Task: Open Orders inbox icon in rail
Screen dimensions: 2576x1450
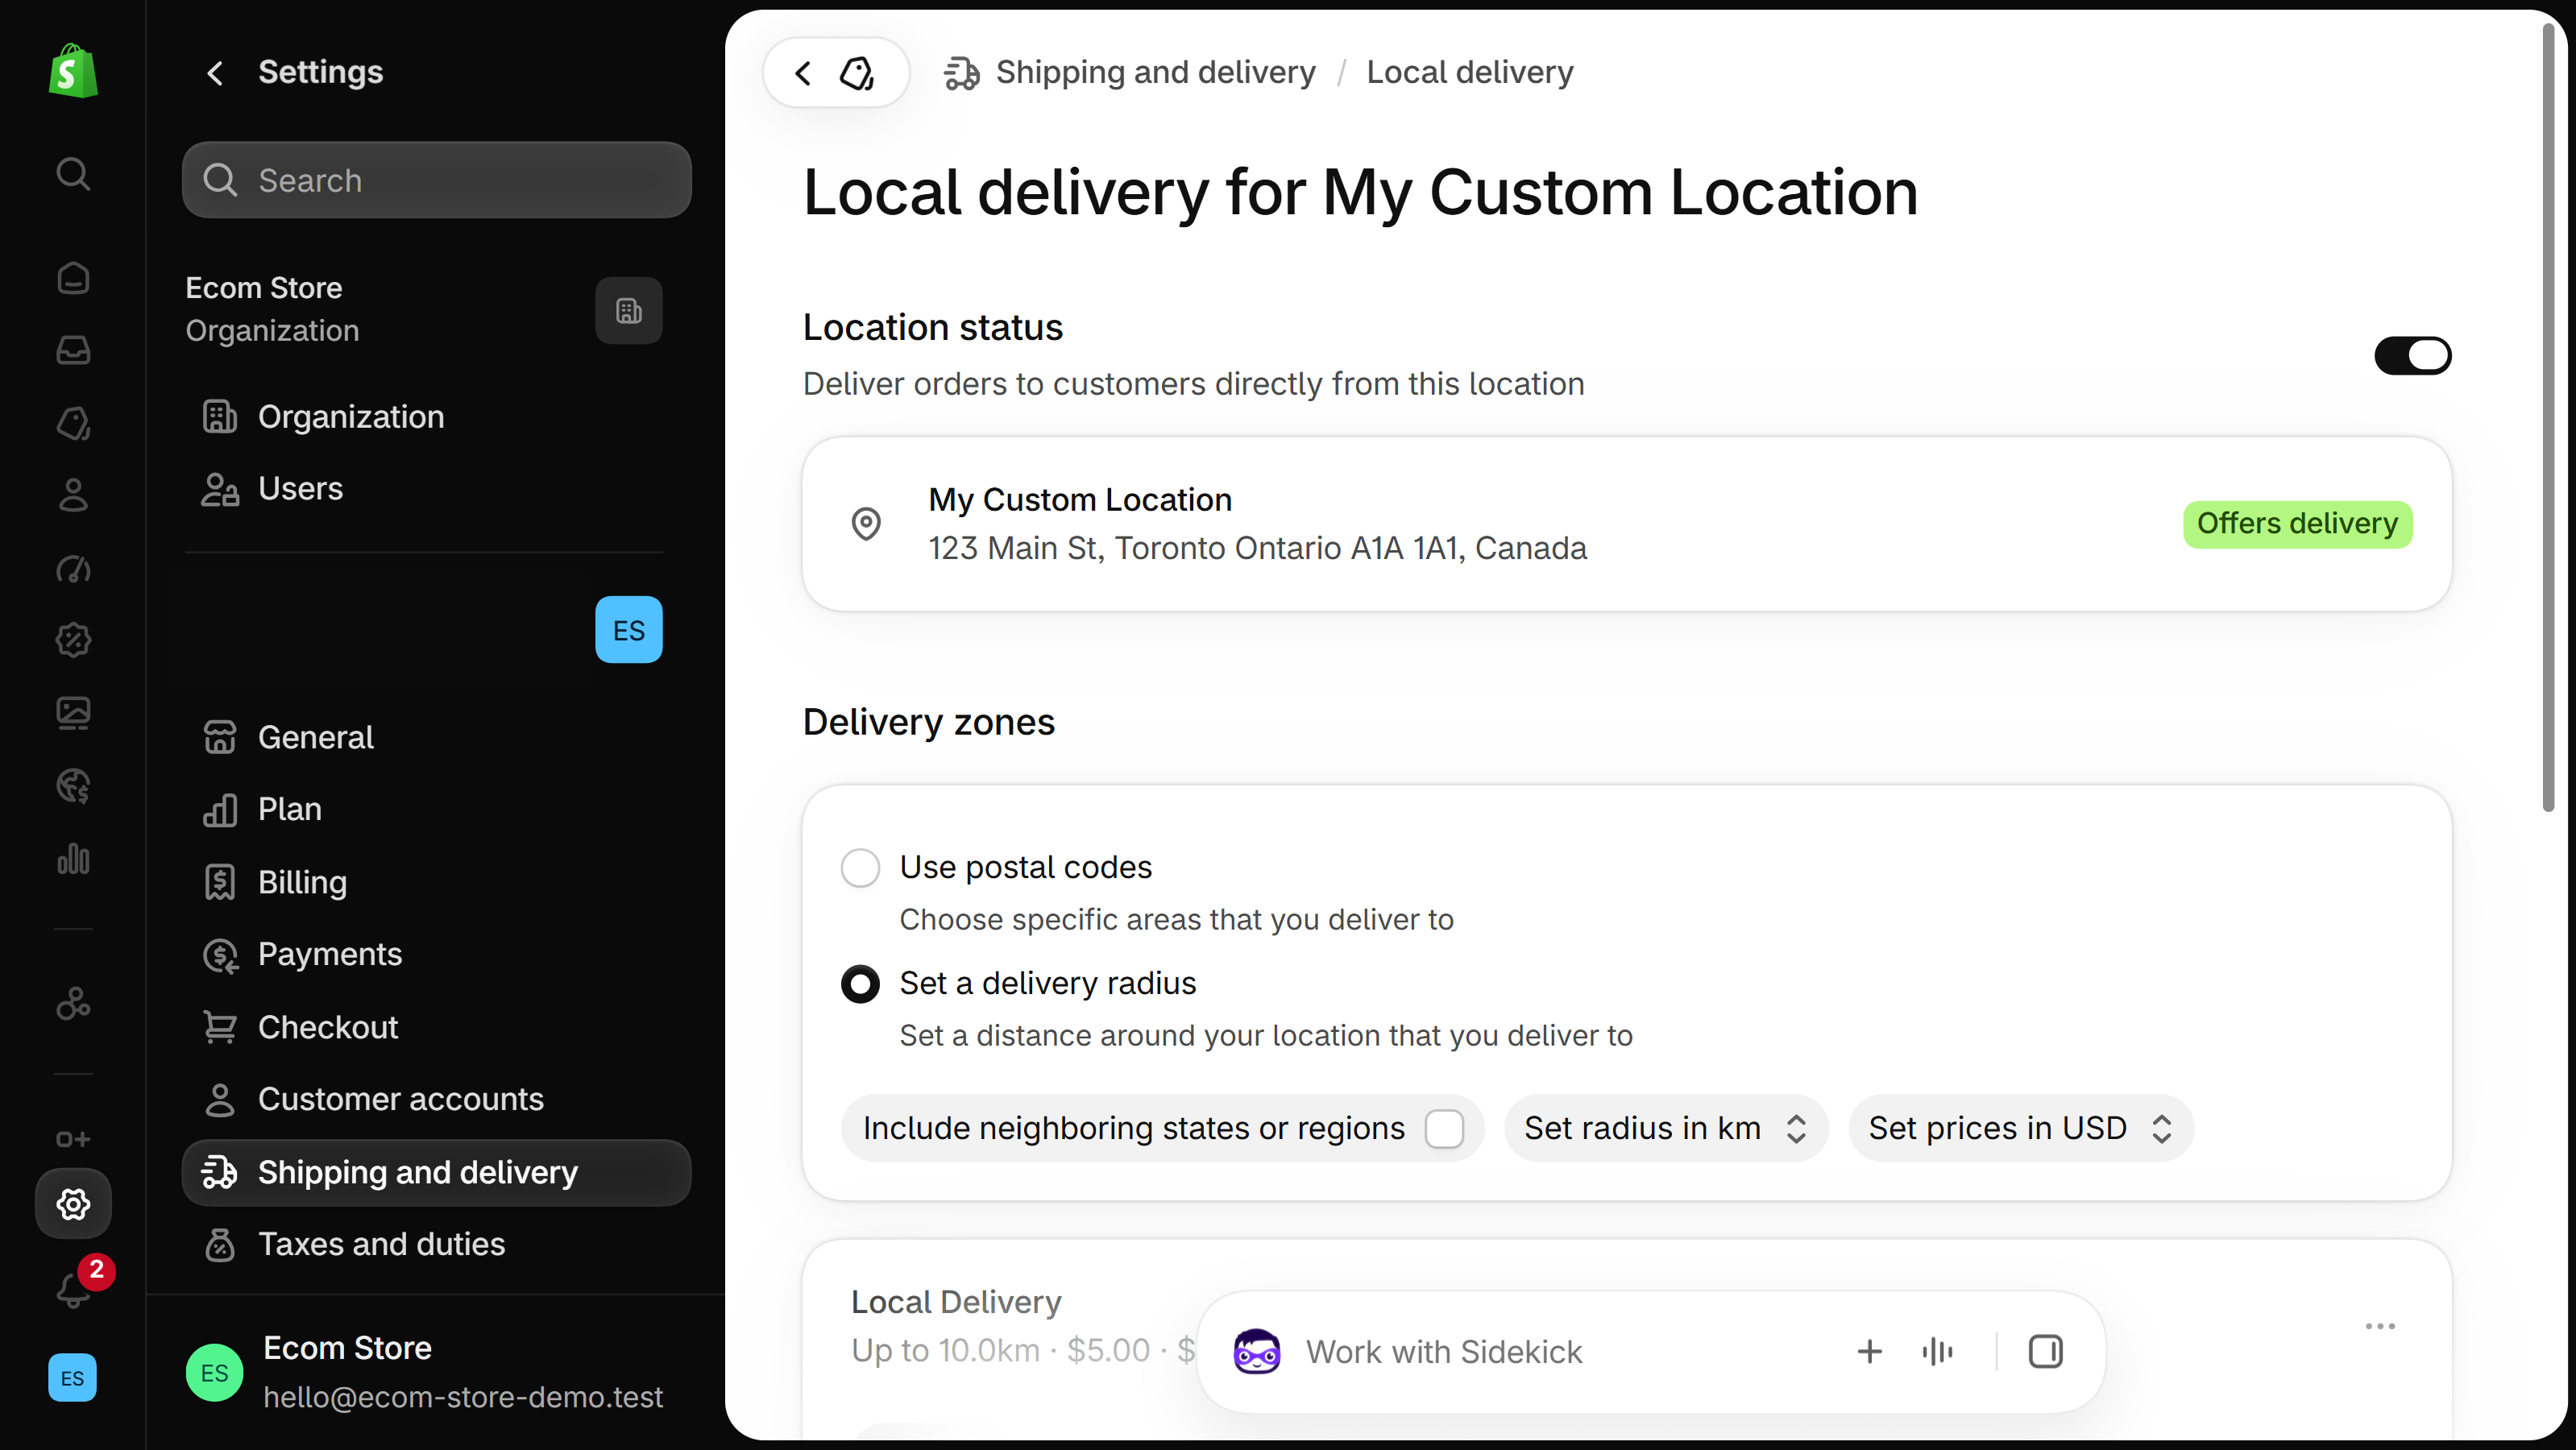Action: click(x=73, y=350)
